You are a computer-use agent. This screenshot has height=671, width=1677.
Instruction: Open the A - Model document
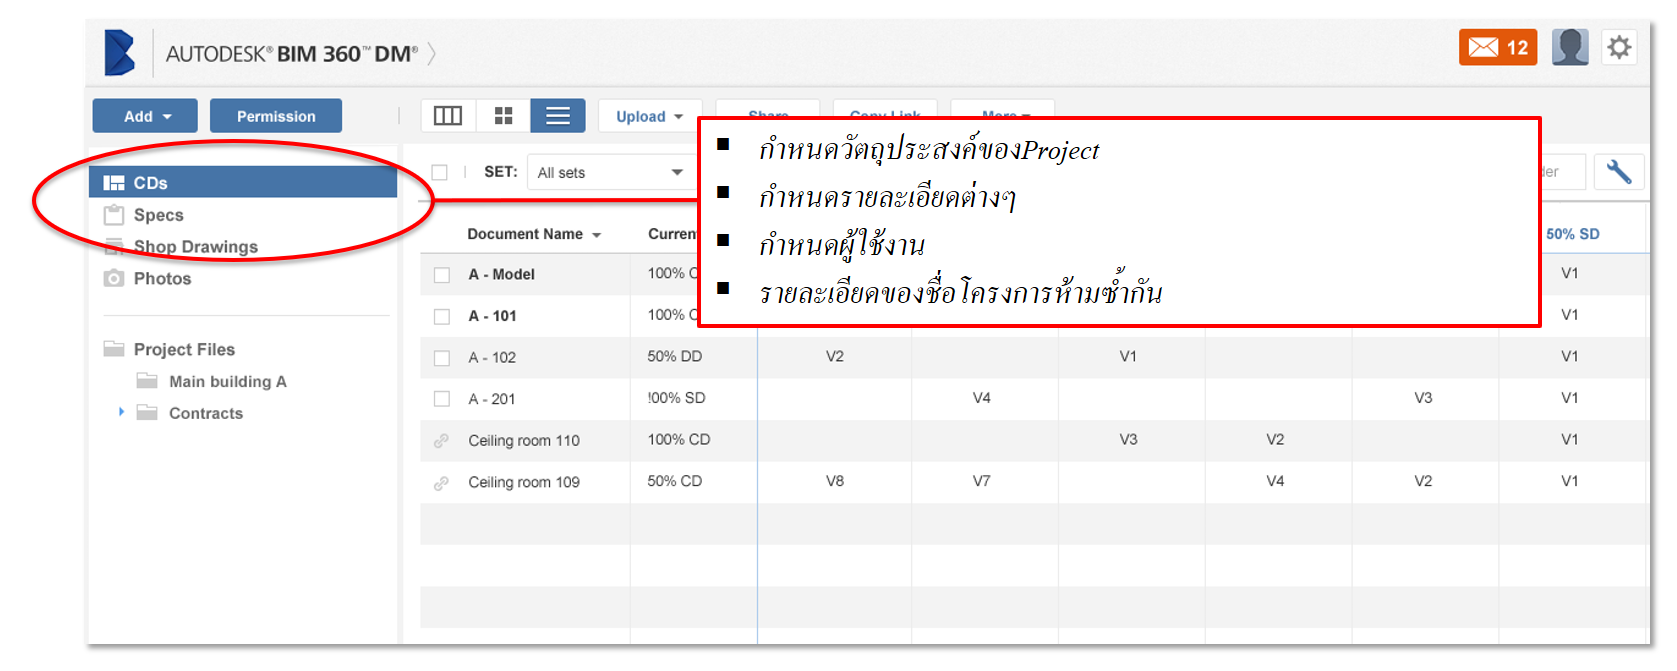click(x=502, y=274)
